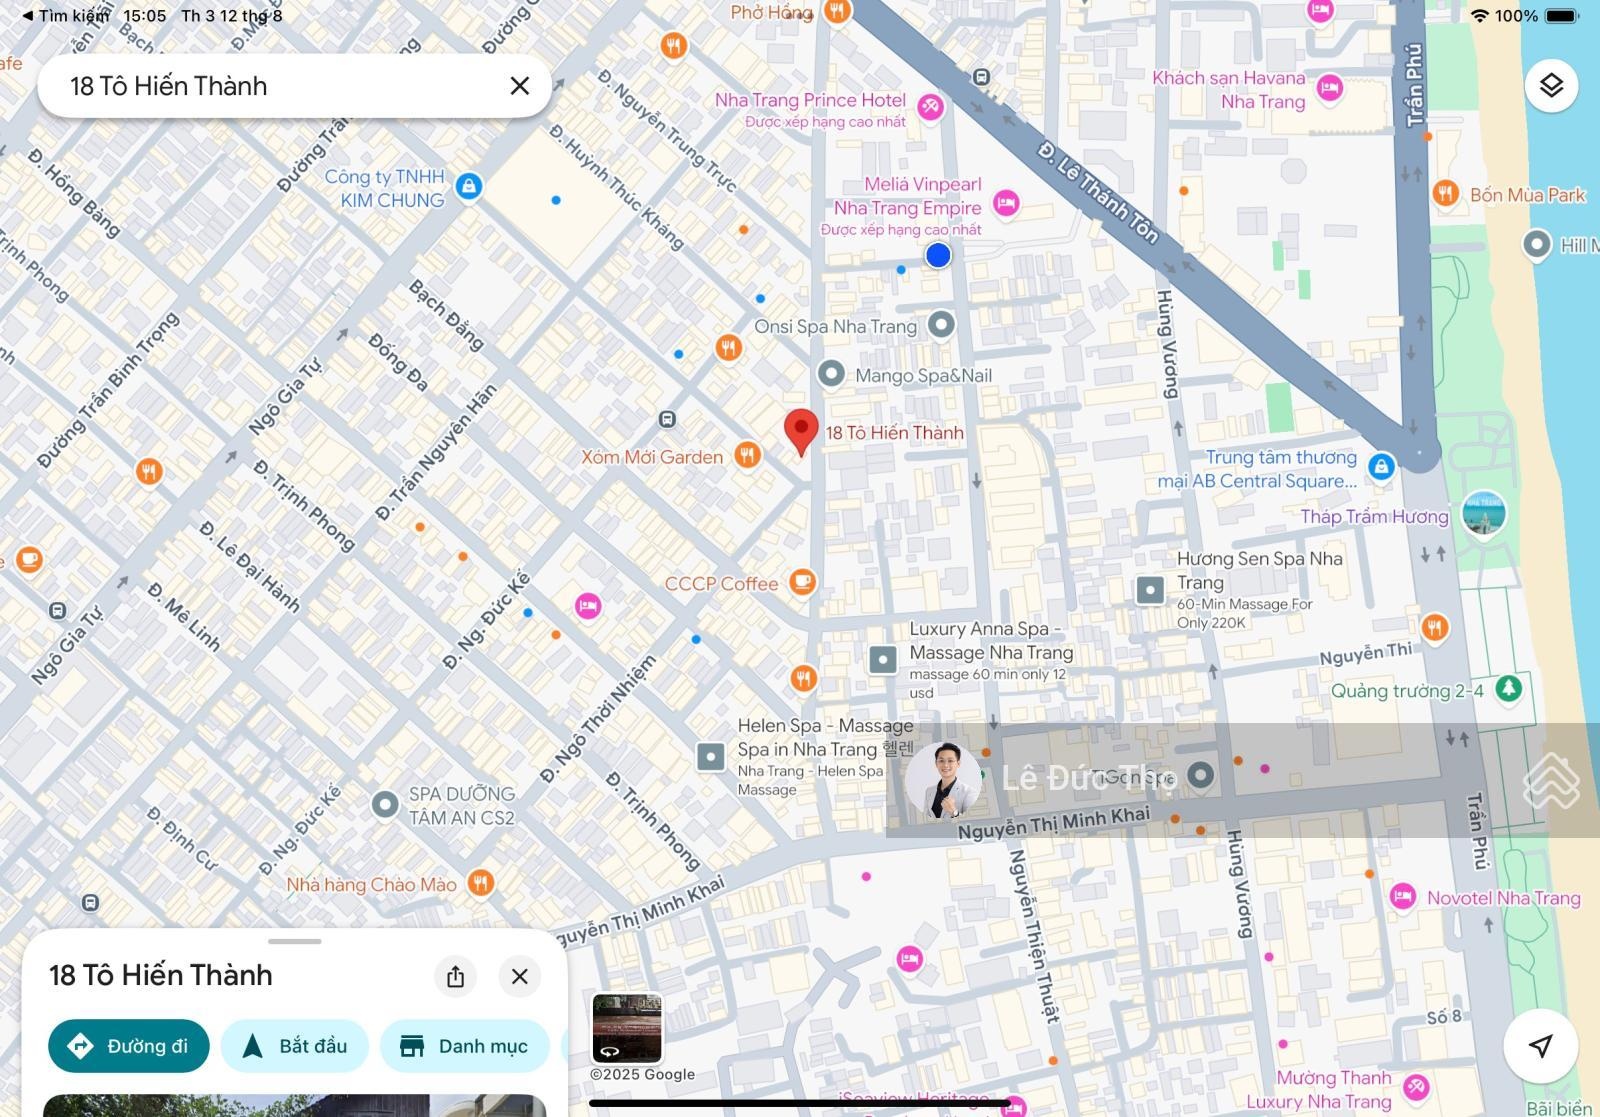Screen dimensions: 1600x1117
Task: Tap the 18 Tô Hiến Thành card title
Action: (161, 976)
